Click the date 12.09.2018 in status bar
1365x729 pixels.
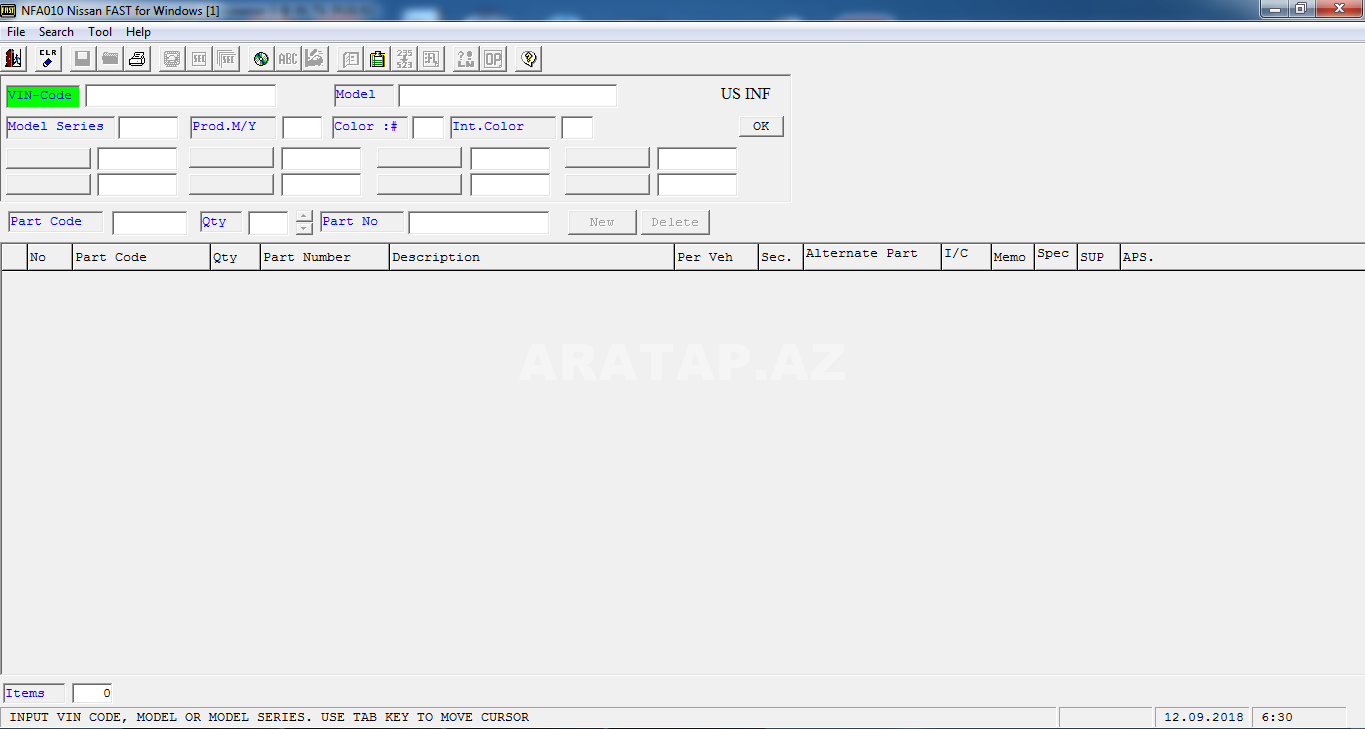(1204, 717)
